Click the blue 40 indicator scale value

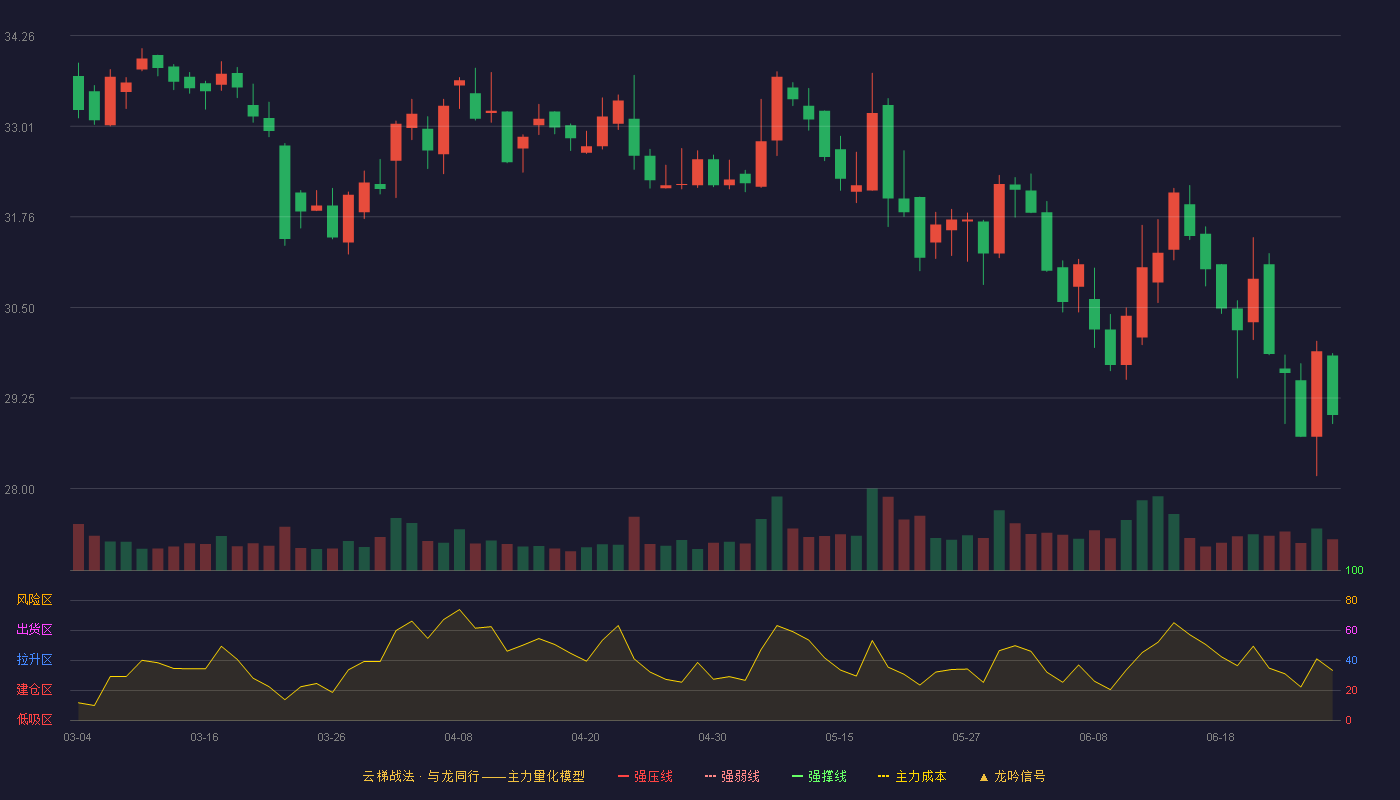(1351, 661)
